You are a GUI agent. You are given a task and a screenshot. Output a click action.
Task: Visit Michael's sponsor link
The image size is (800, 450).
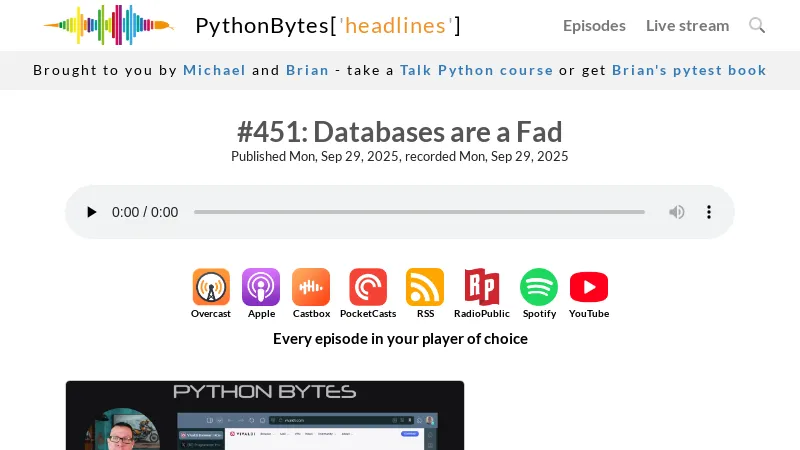coord(214,70)
